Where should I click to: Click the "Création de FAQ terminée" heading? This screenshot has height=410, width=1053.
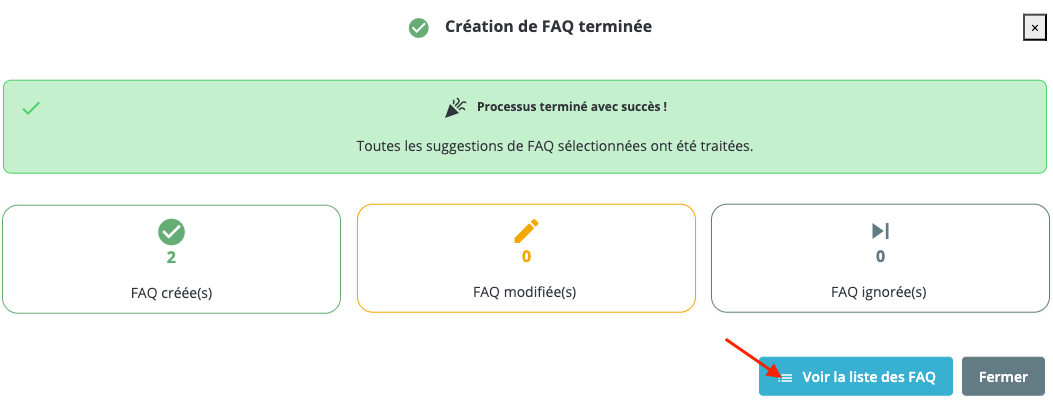pyautogui.click(x=548, y=27)
